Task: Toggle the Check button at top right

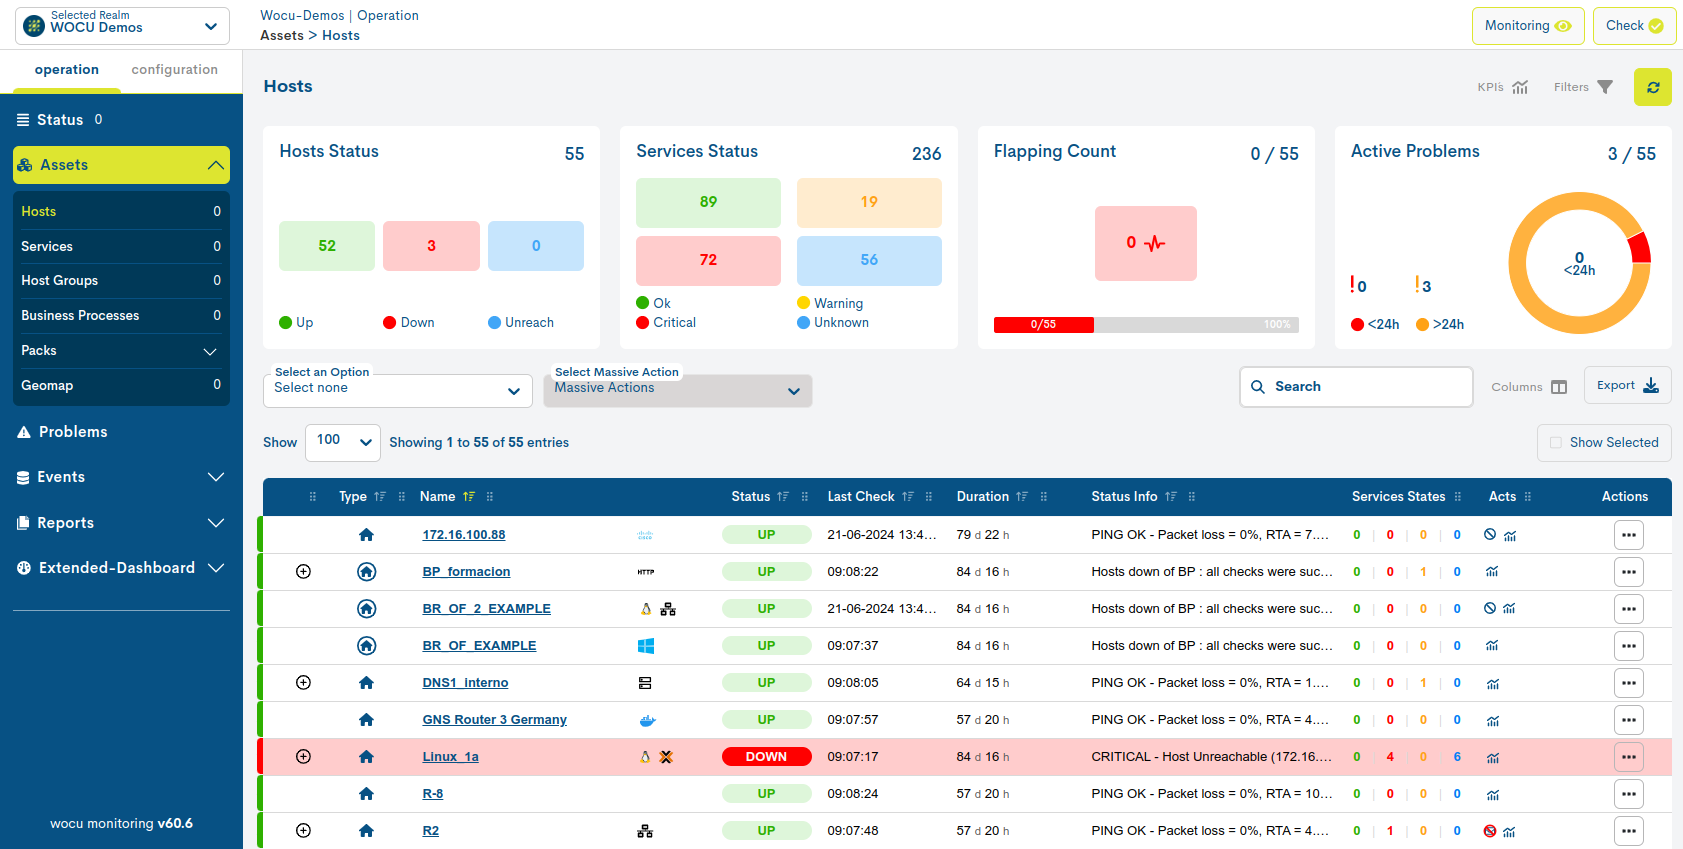Action: click(x=1634, y=26)
